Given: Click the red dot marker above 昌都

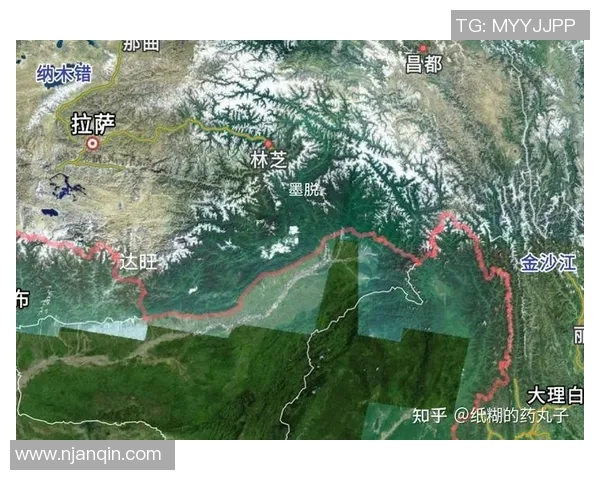Looking at the screenshot, I should pyautogui.click(x=423, y=48).
